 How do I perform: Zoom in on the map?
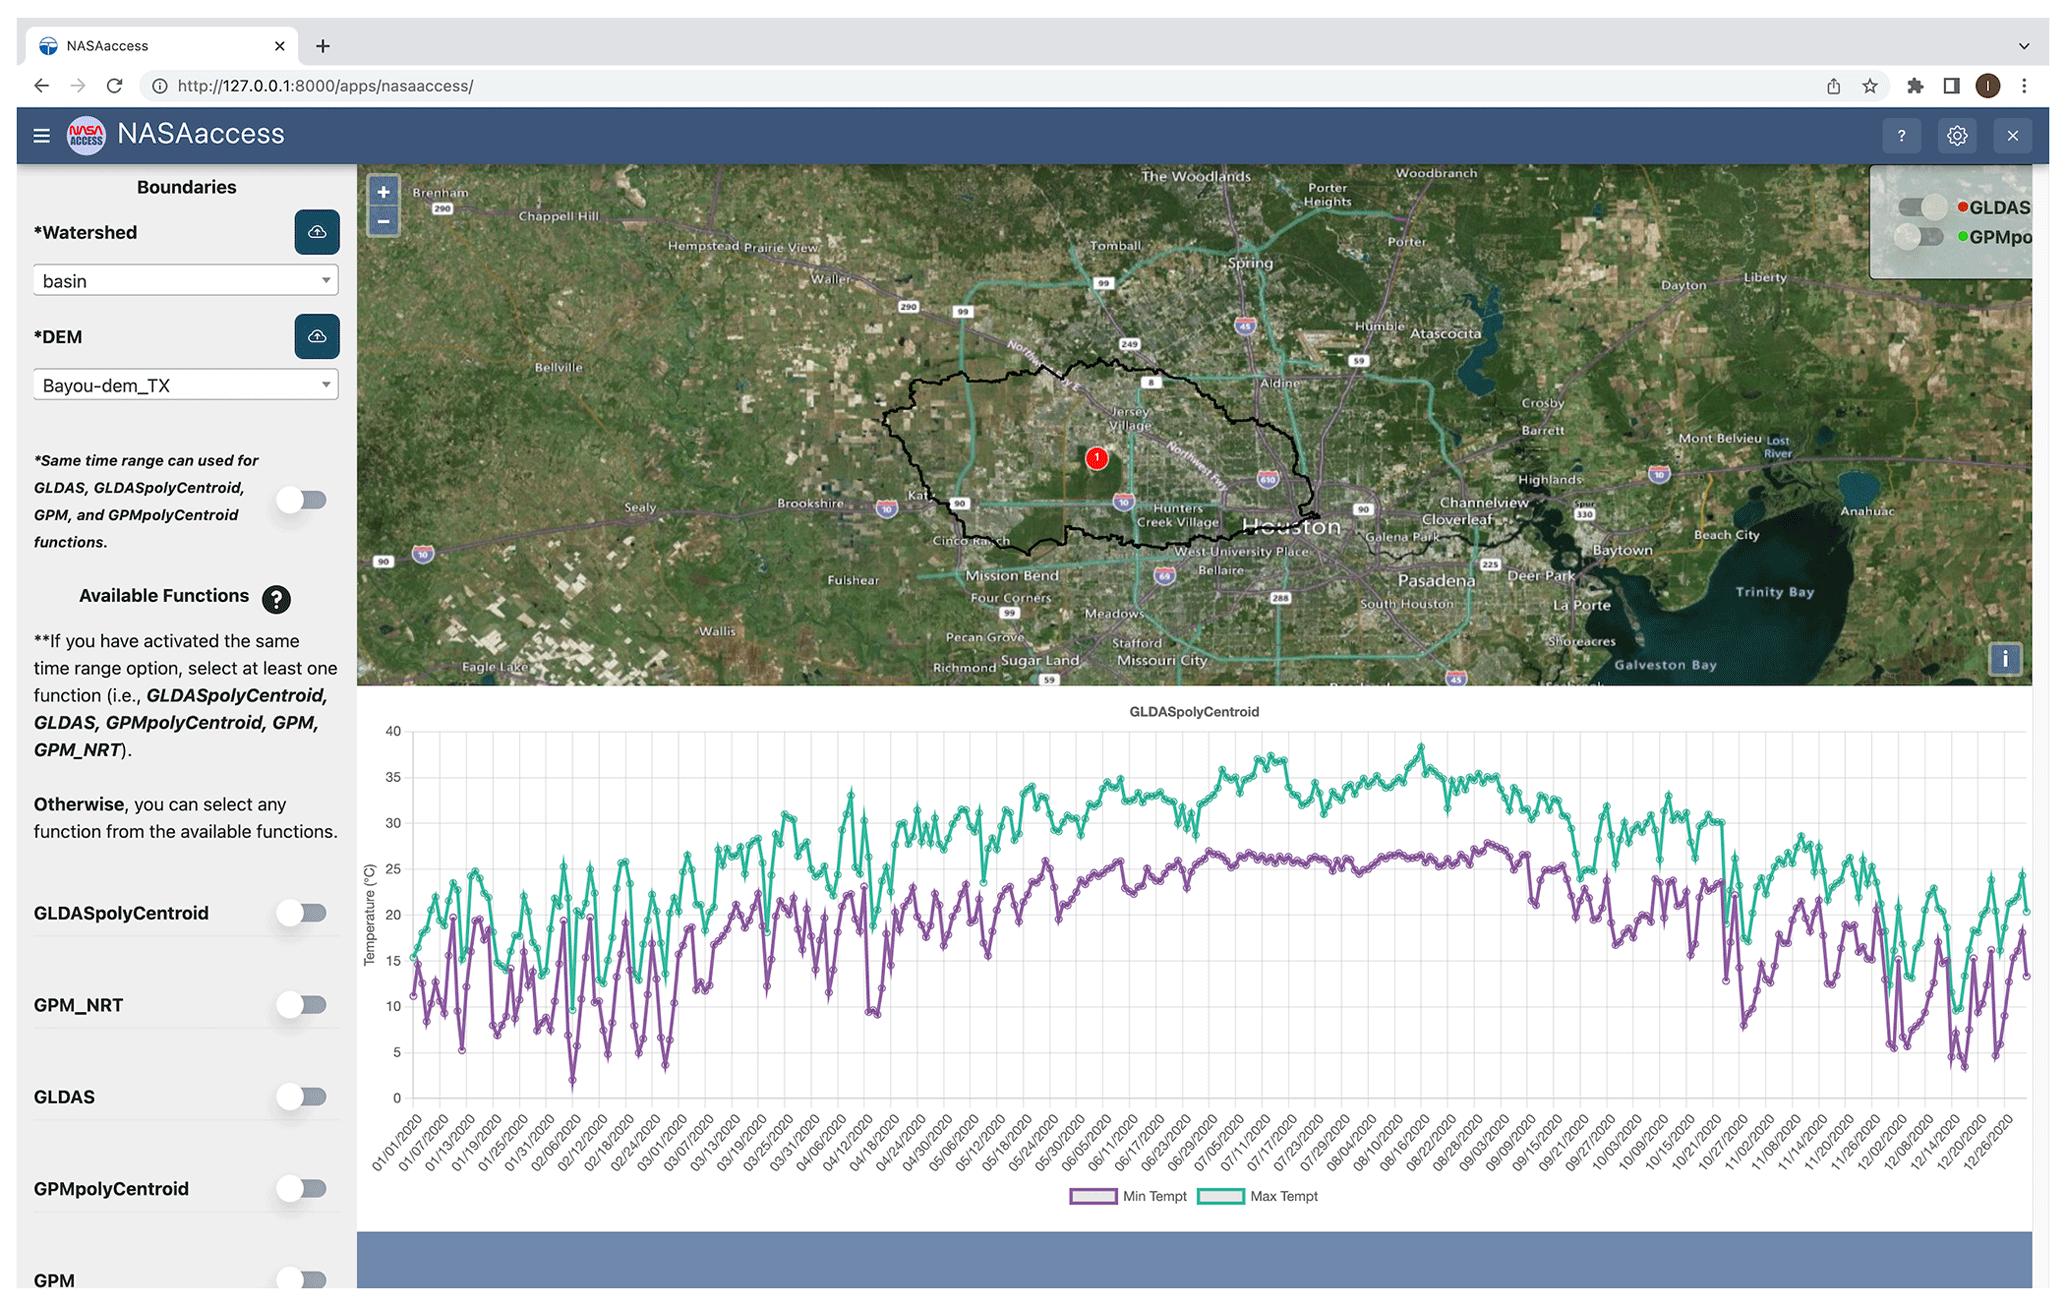tap(383, 192)
